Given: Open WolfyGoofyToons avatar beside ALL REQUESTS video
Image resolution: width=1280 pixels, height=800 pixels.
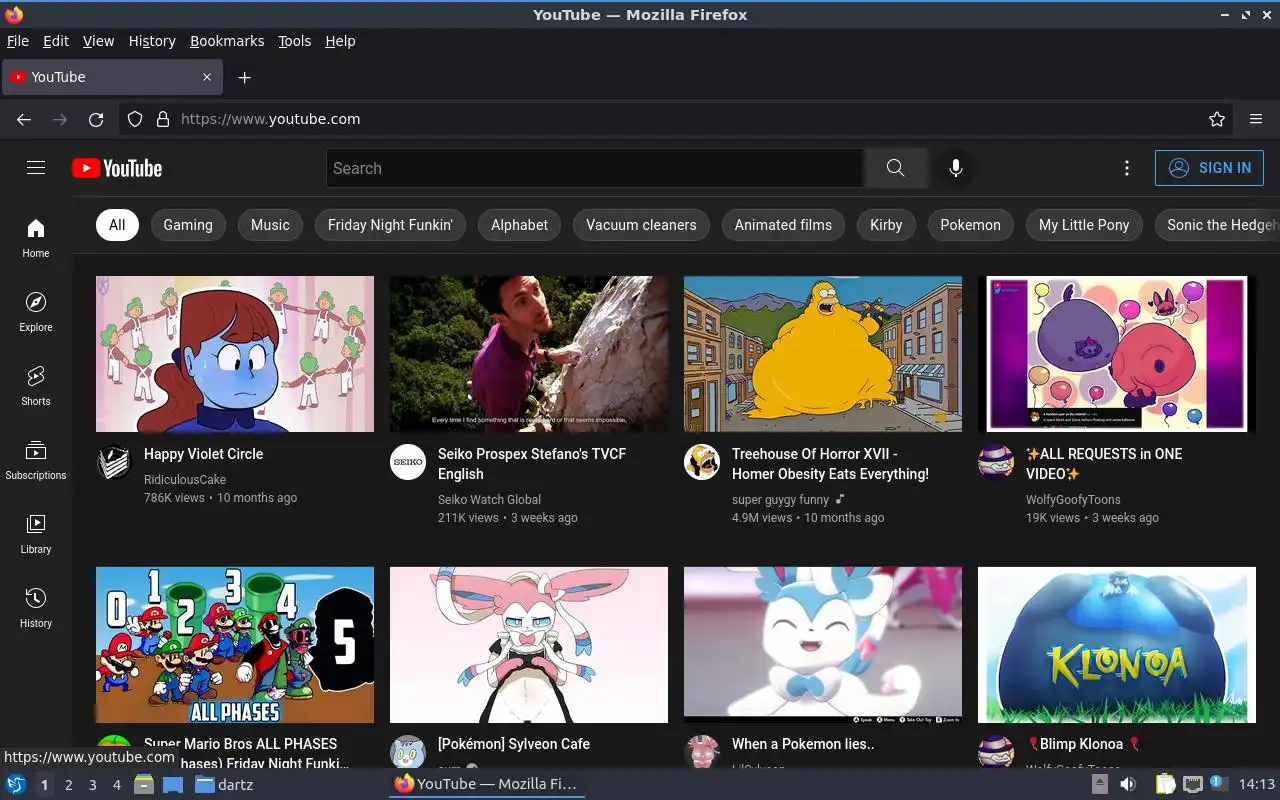Looking at the screenshot, I should [996, 462].
